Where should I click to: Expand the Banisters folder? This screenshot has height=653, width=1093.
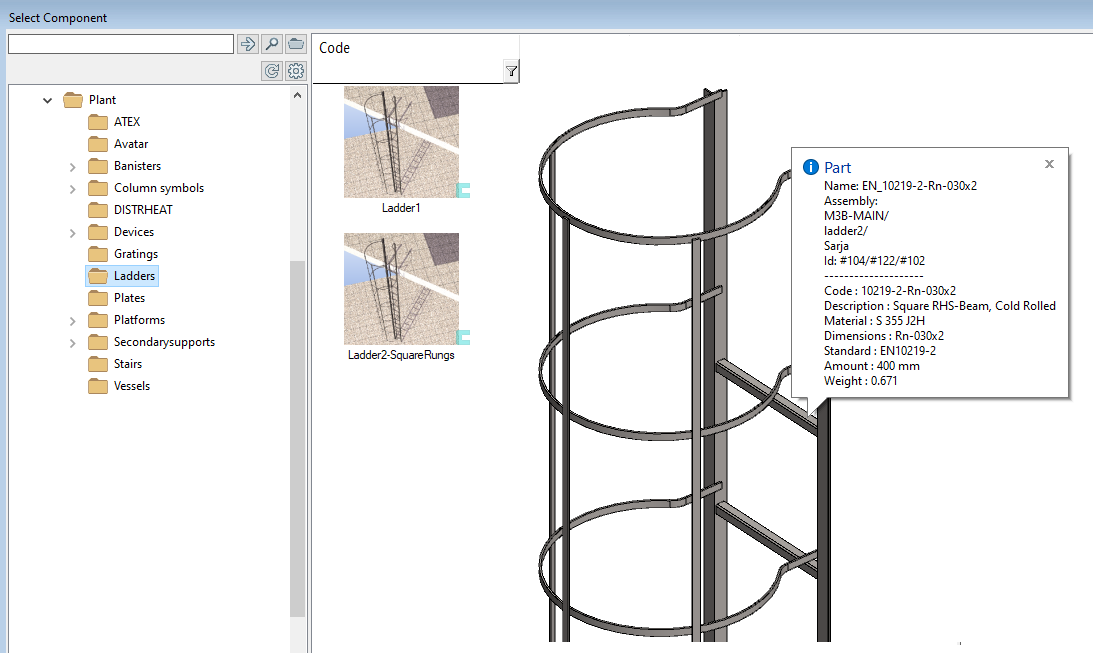[72, 166]
